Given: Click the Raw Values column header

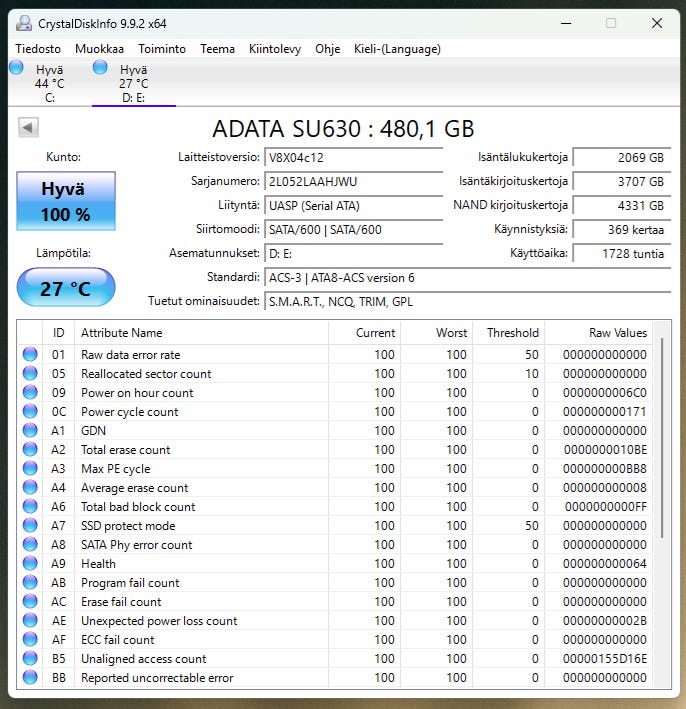Looking at the screenshot, I should pyautogui.click(x=599, y=333).
